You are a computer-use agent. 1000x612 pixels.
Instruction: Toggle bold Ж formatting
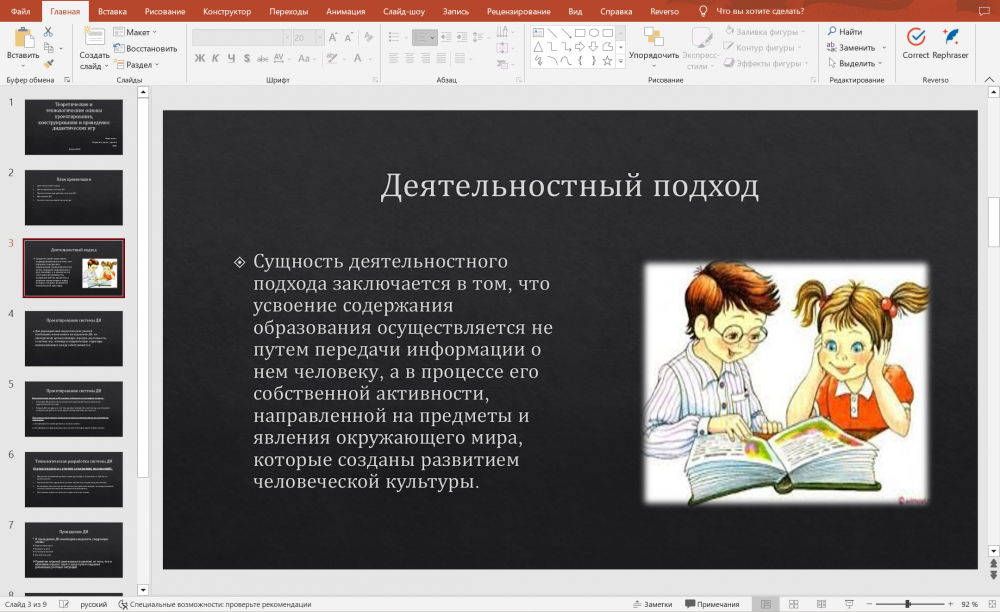pyautogui.click(x=200, y=58)
